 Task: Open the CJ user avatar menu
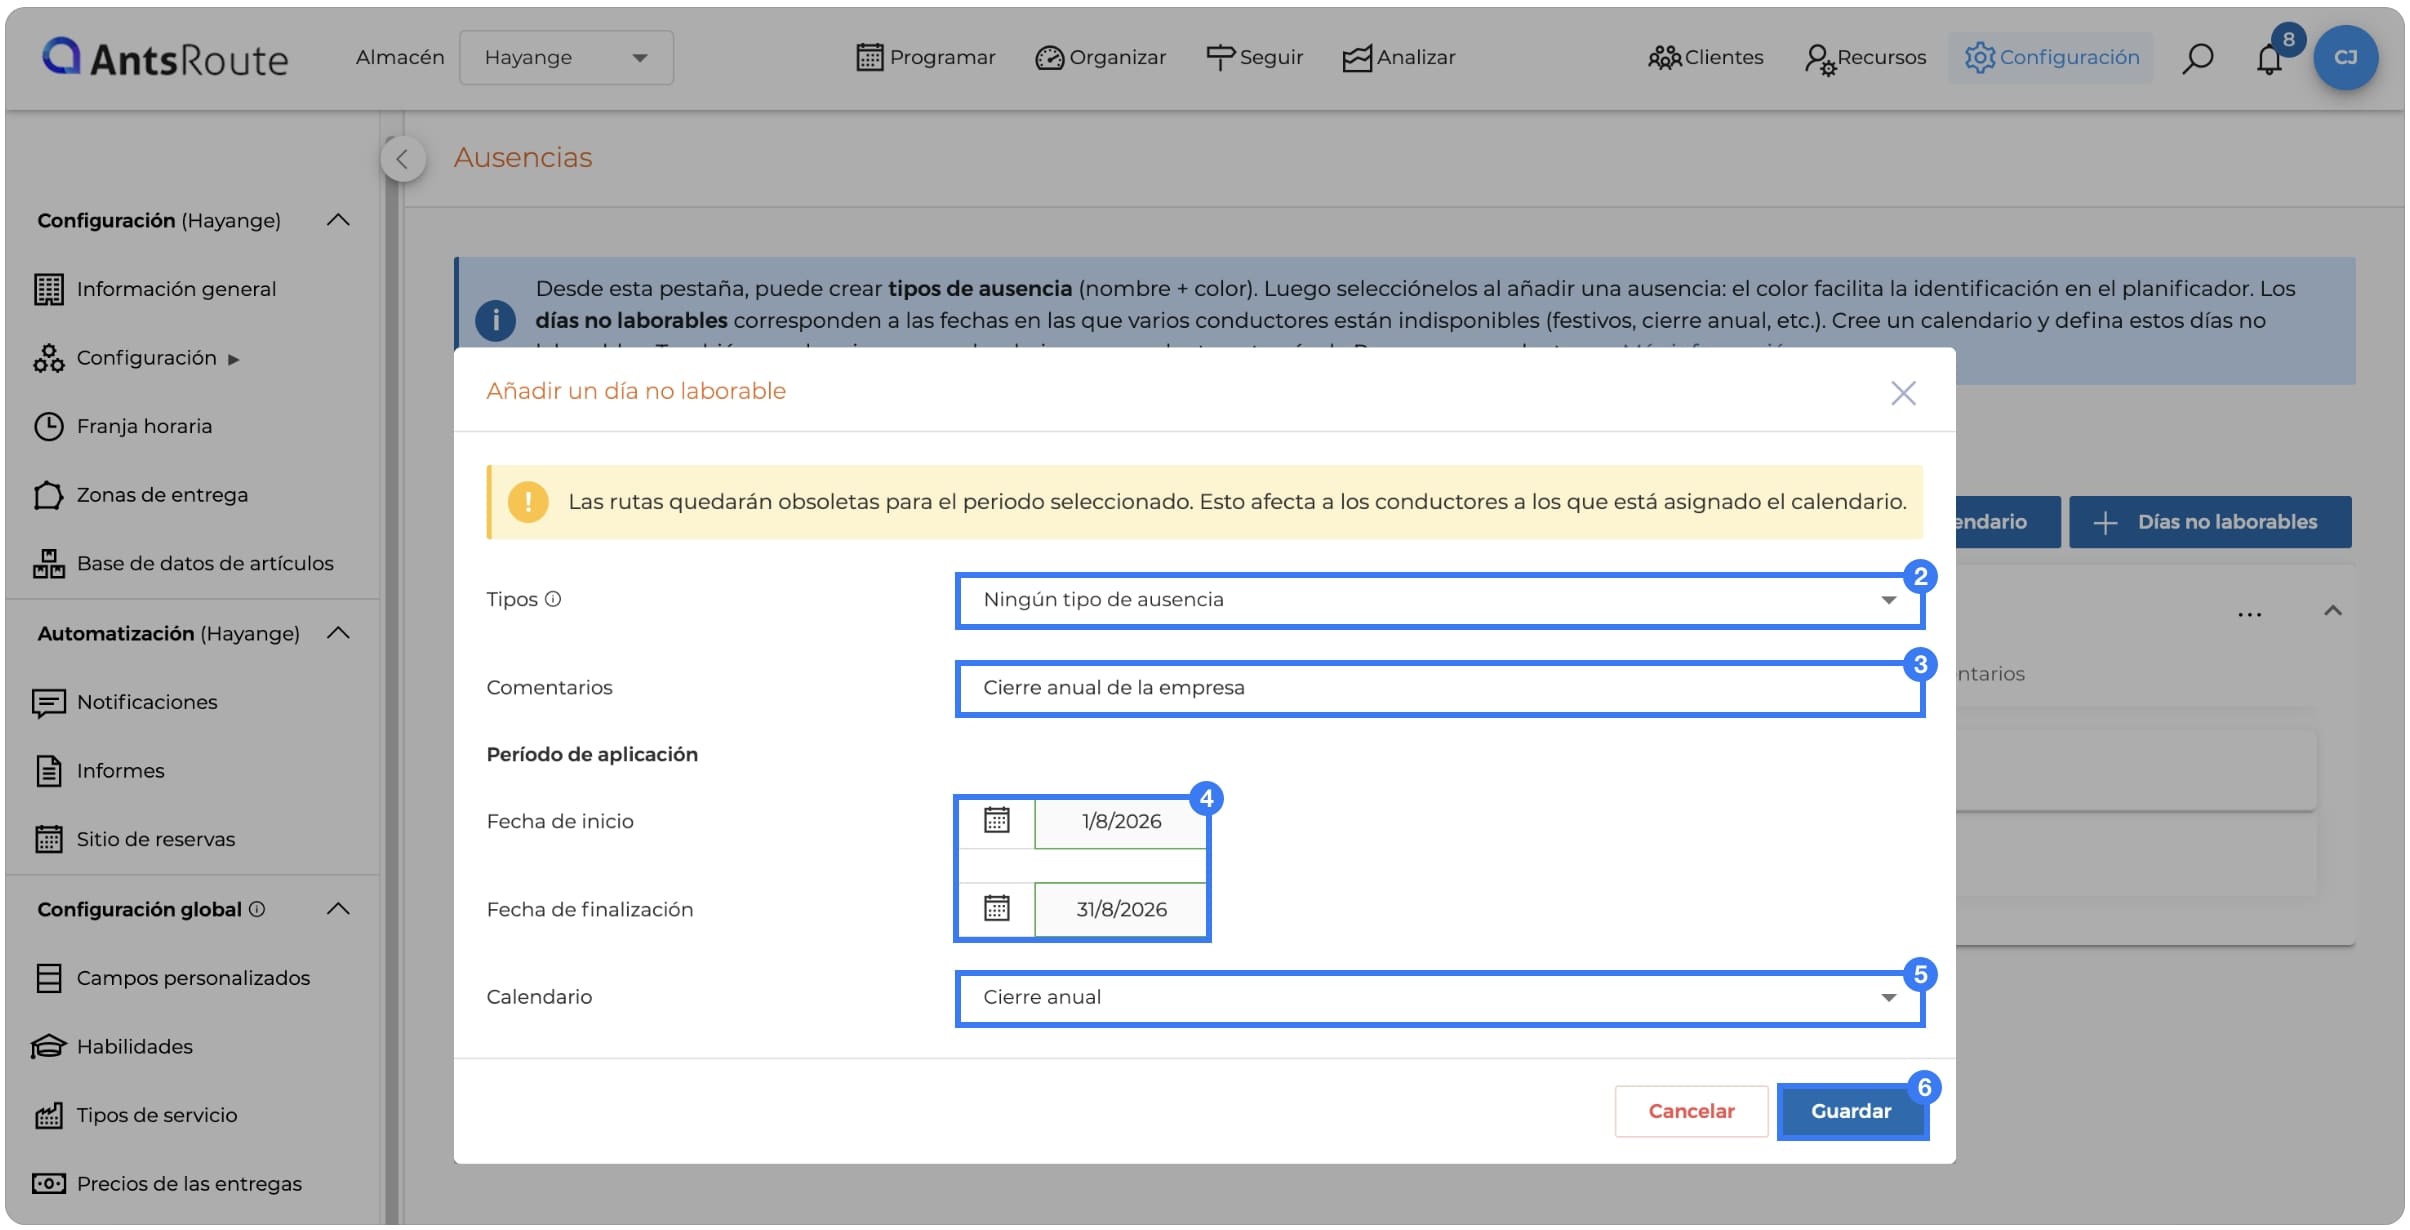coord(2345,58)
